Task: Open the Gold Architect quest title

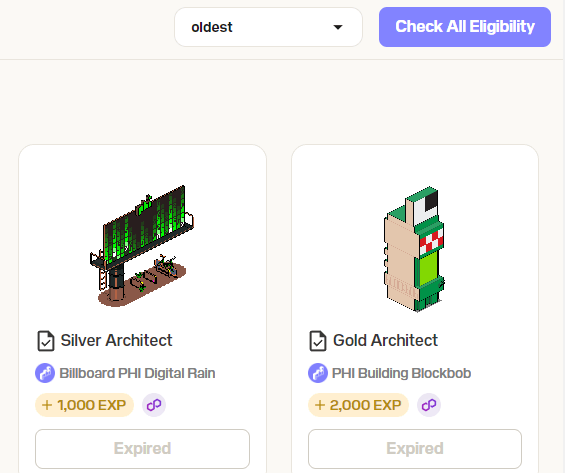Action: coord(385,340)
